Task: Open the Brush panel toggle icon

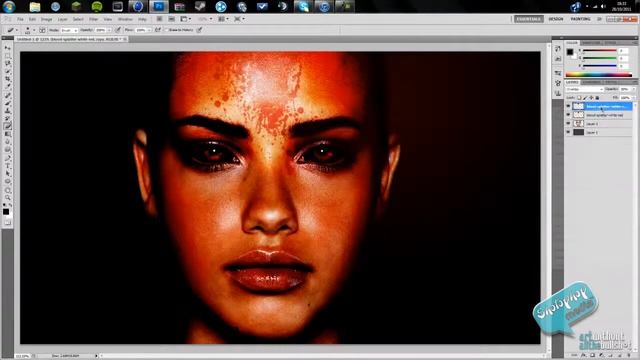Action: point(42,30)
